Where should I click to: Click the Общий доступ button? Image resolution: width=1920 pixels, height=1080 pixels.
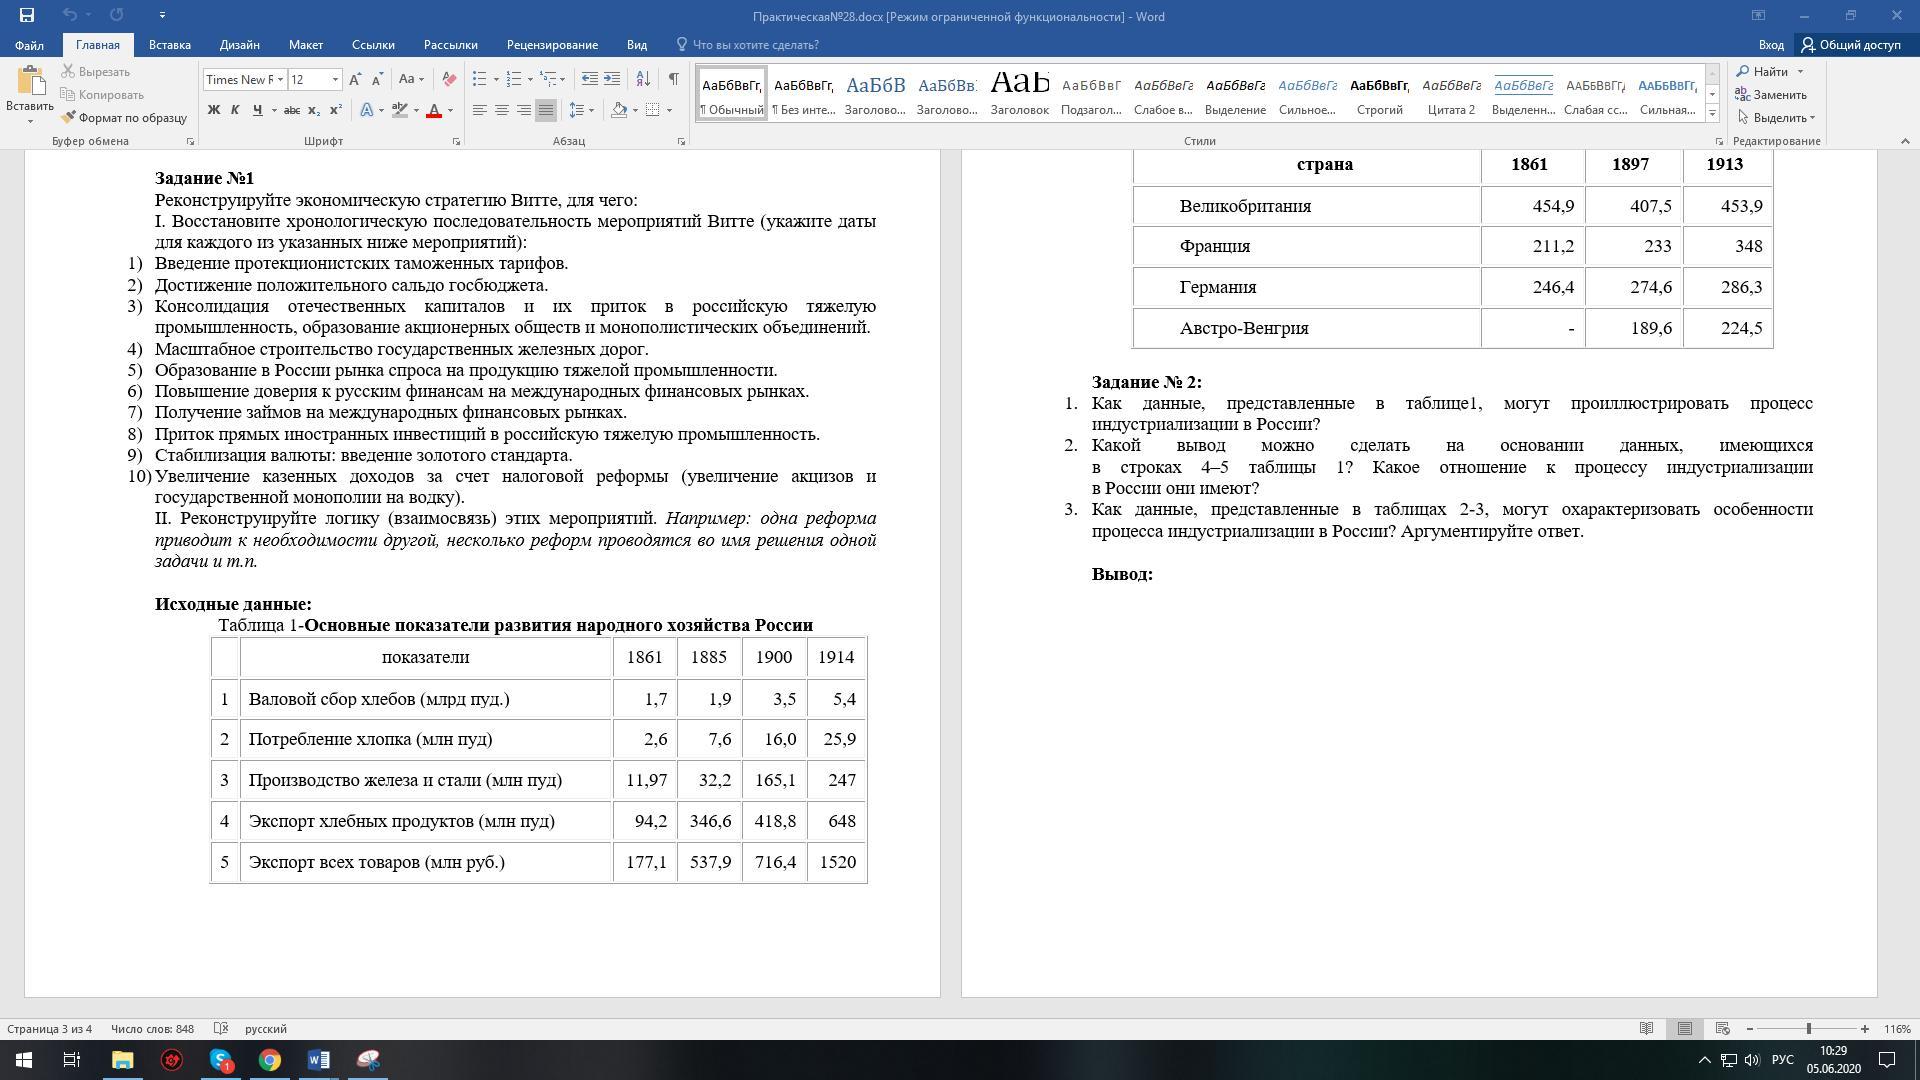point(1850,45)
